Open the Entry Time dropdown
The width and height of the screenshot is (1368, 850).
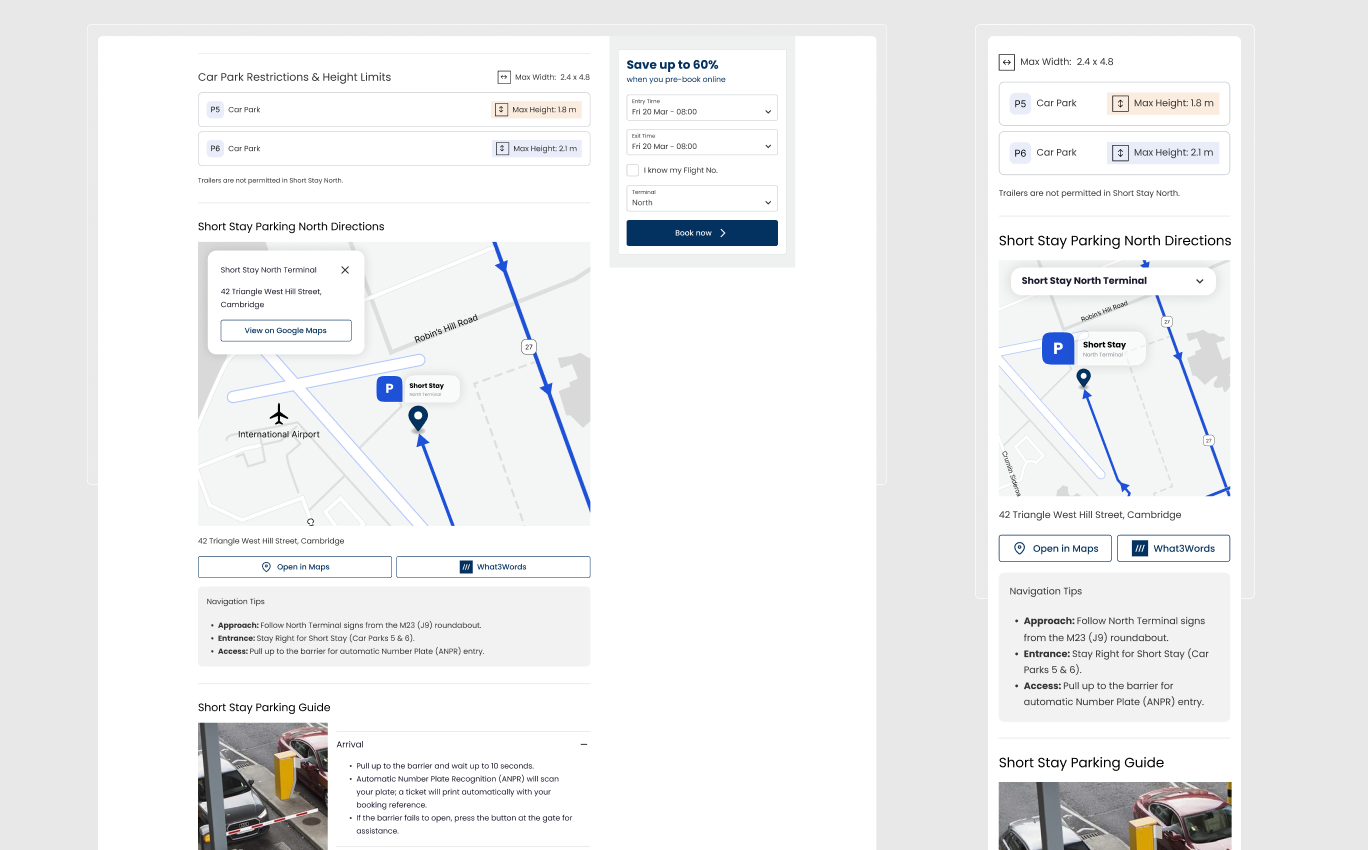point(702,108)
